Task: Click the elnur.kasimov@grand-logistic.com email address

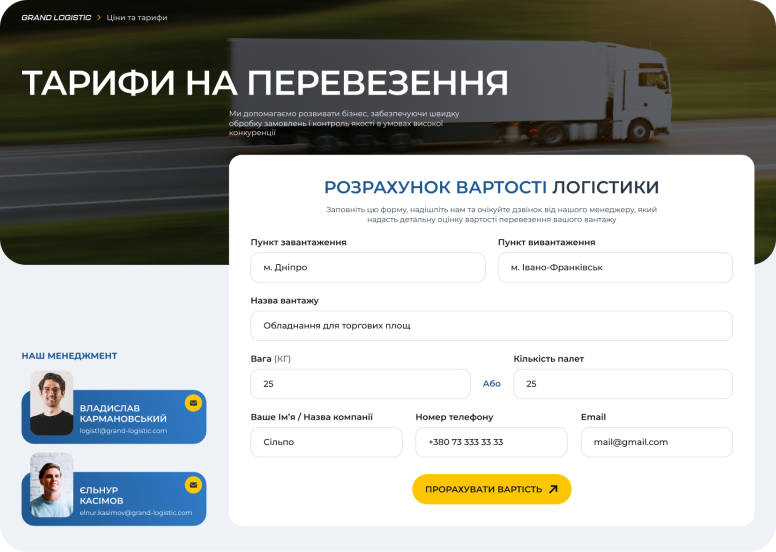Action: click(136, 512)
